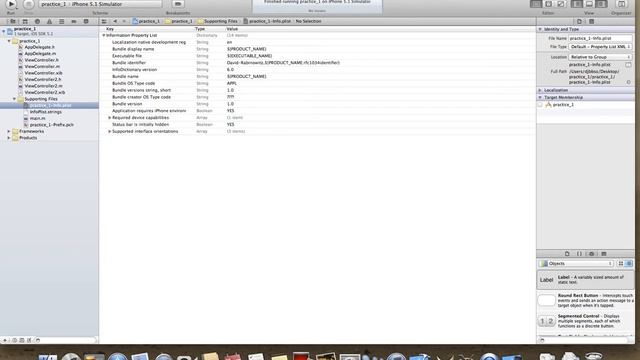This screenshot has width=640, height=360.
Task: Collapse the Identity and Type section
Action: click(540, 29)
